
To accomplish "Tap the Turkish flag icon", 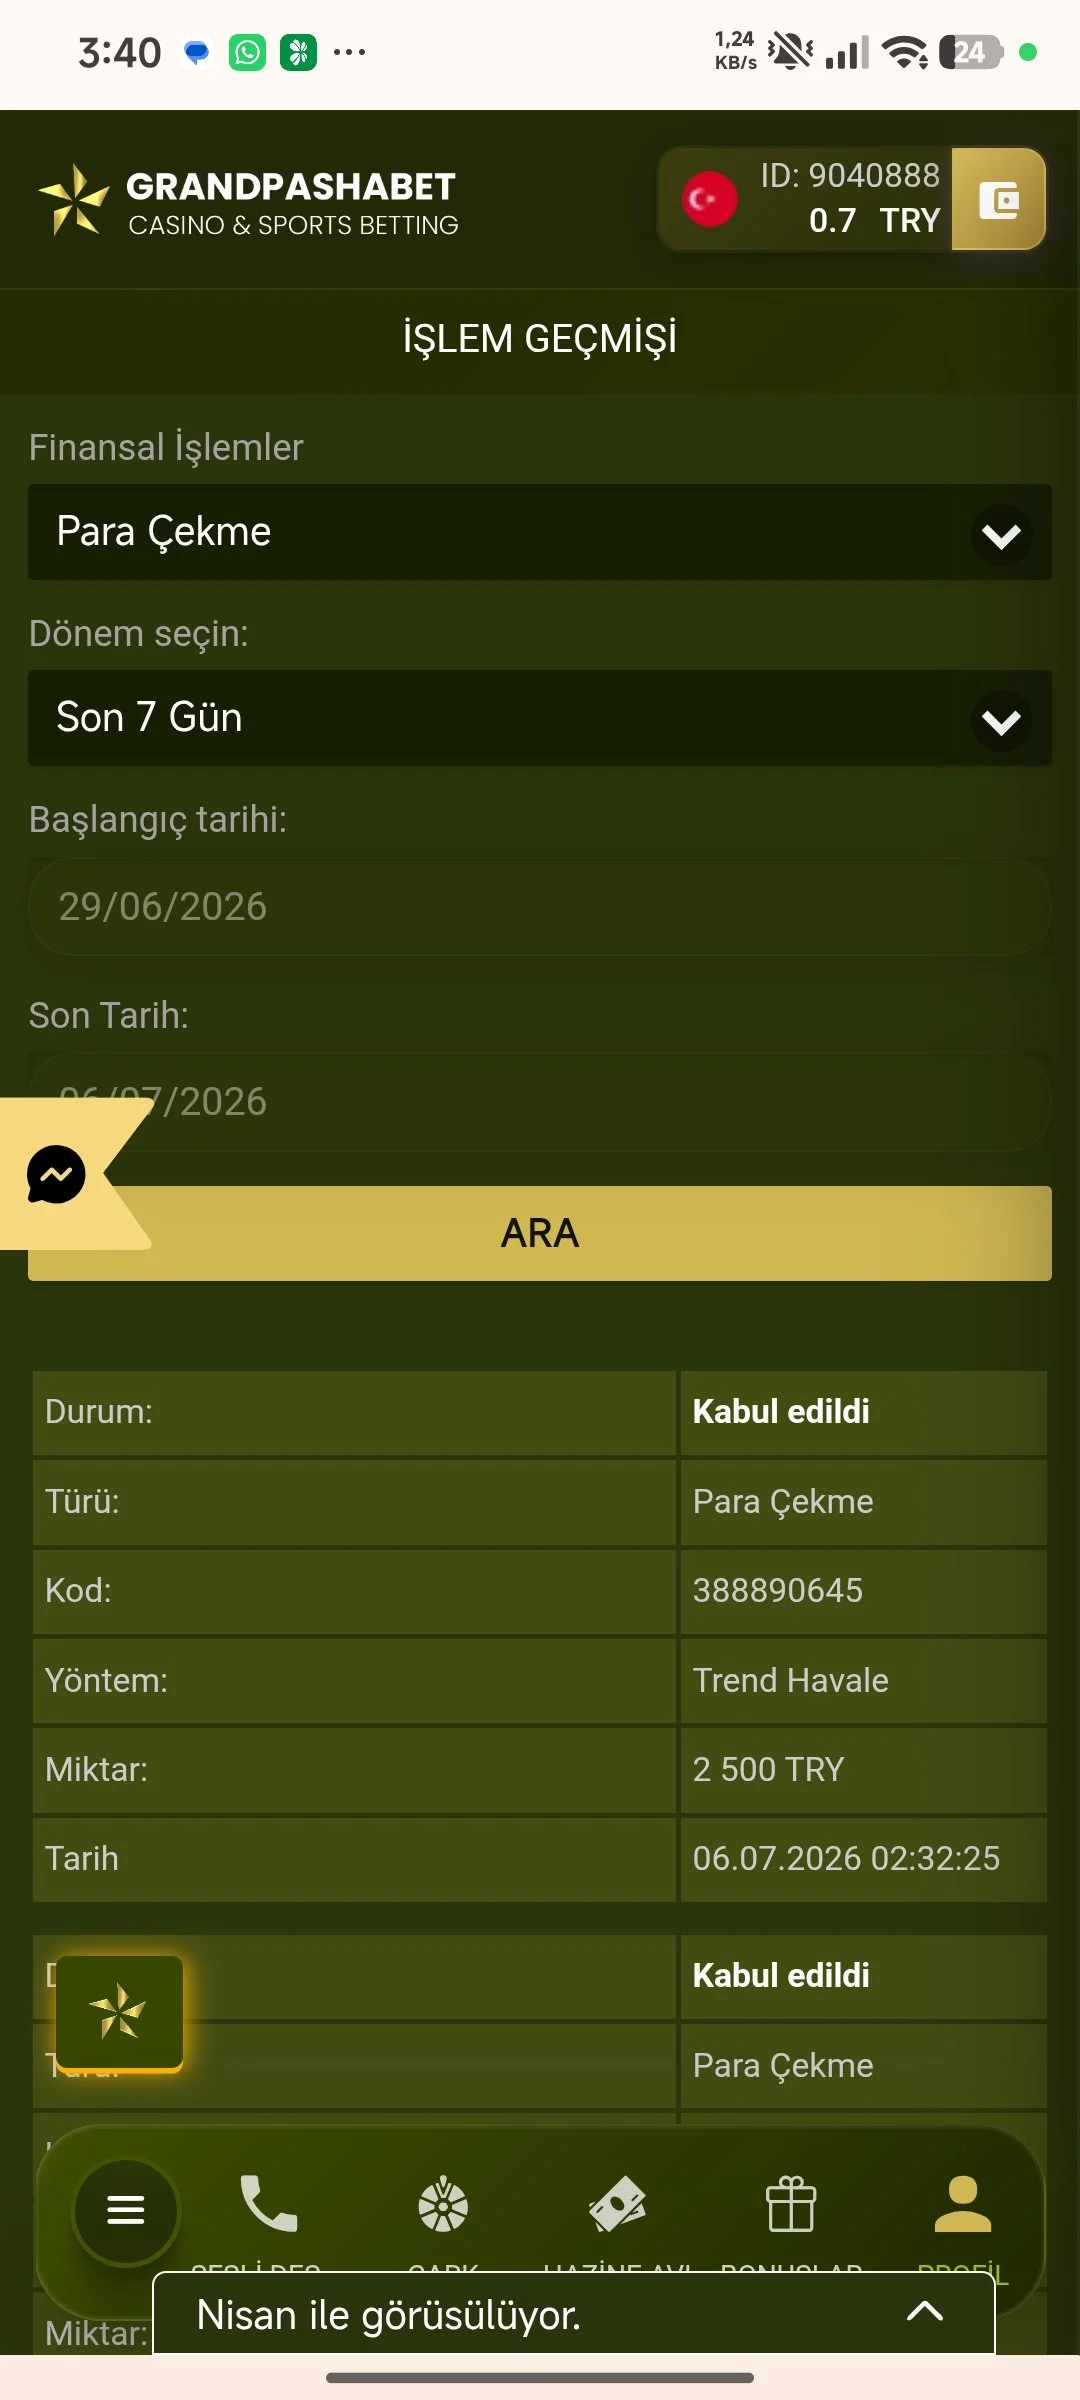I will (x=709, y=199).
